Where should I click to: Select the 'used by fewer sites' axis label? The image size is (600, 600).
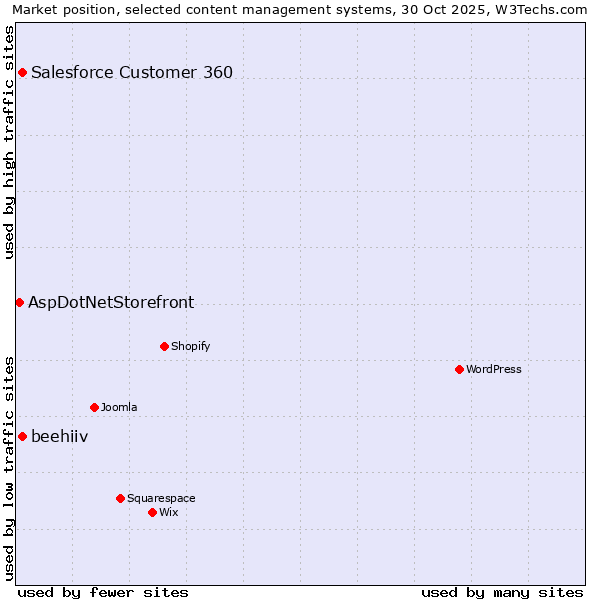point(103,592)
